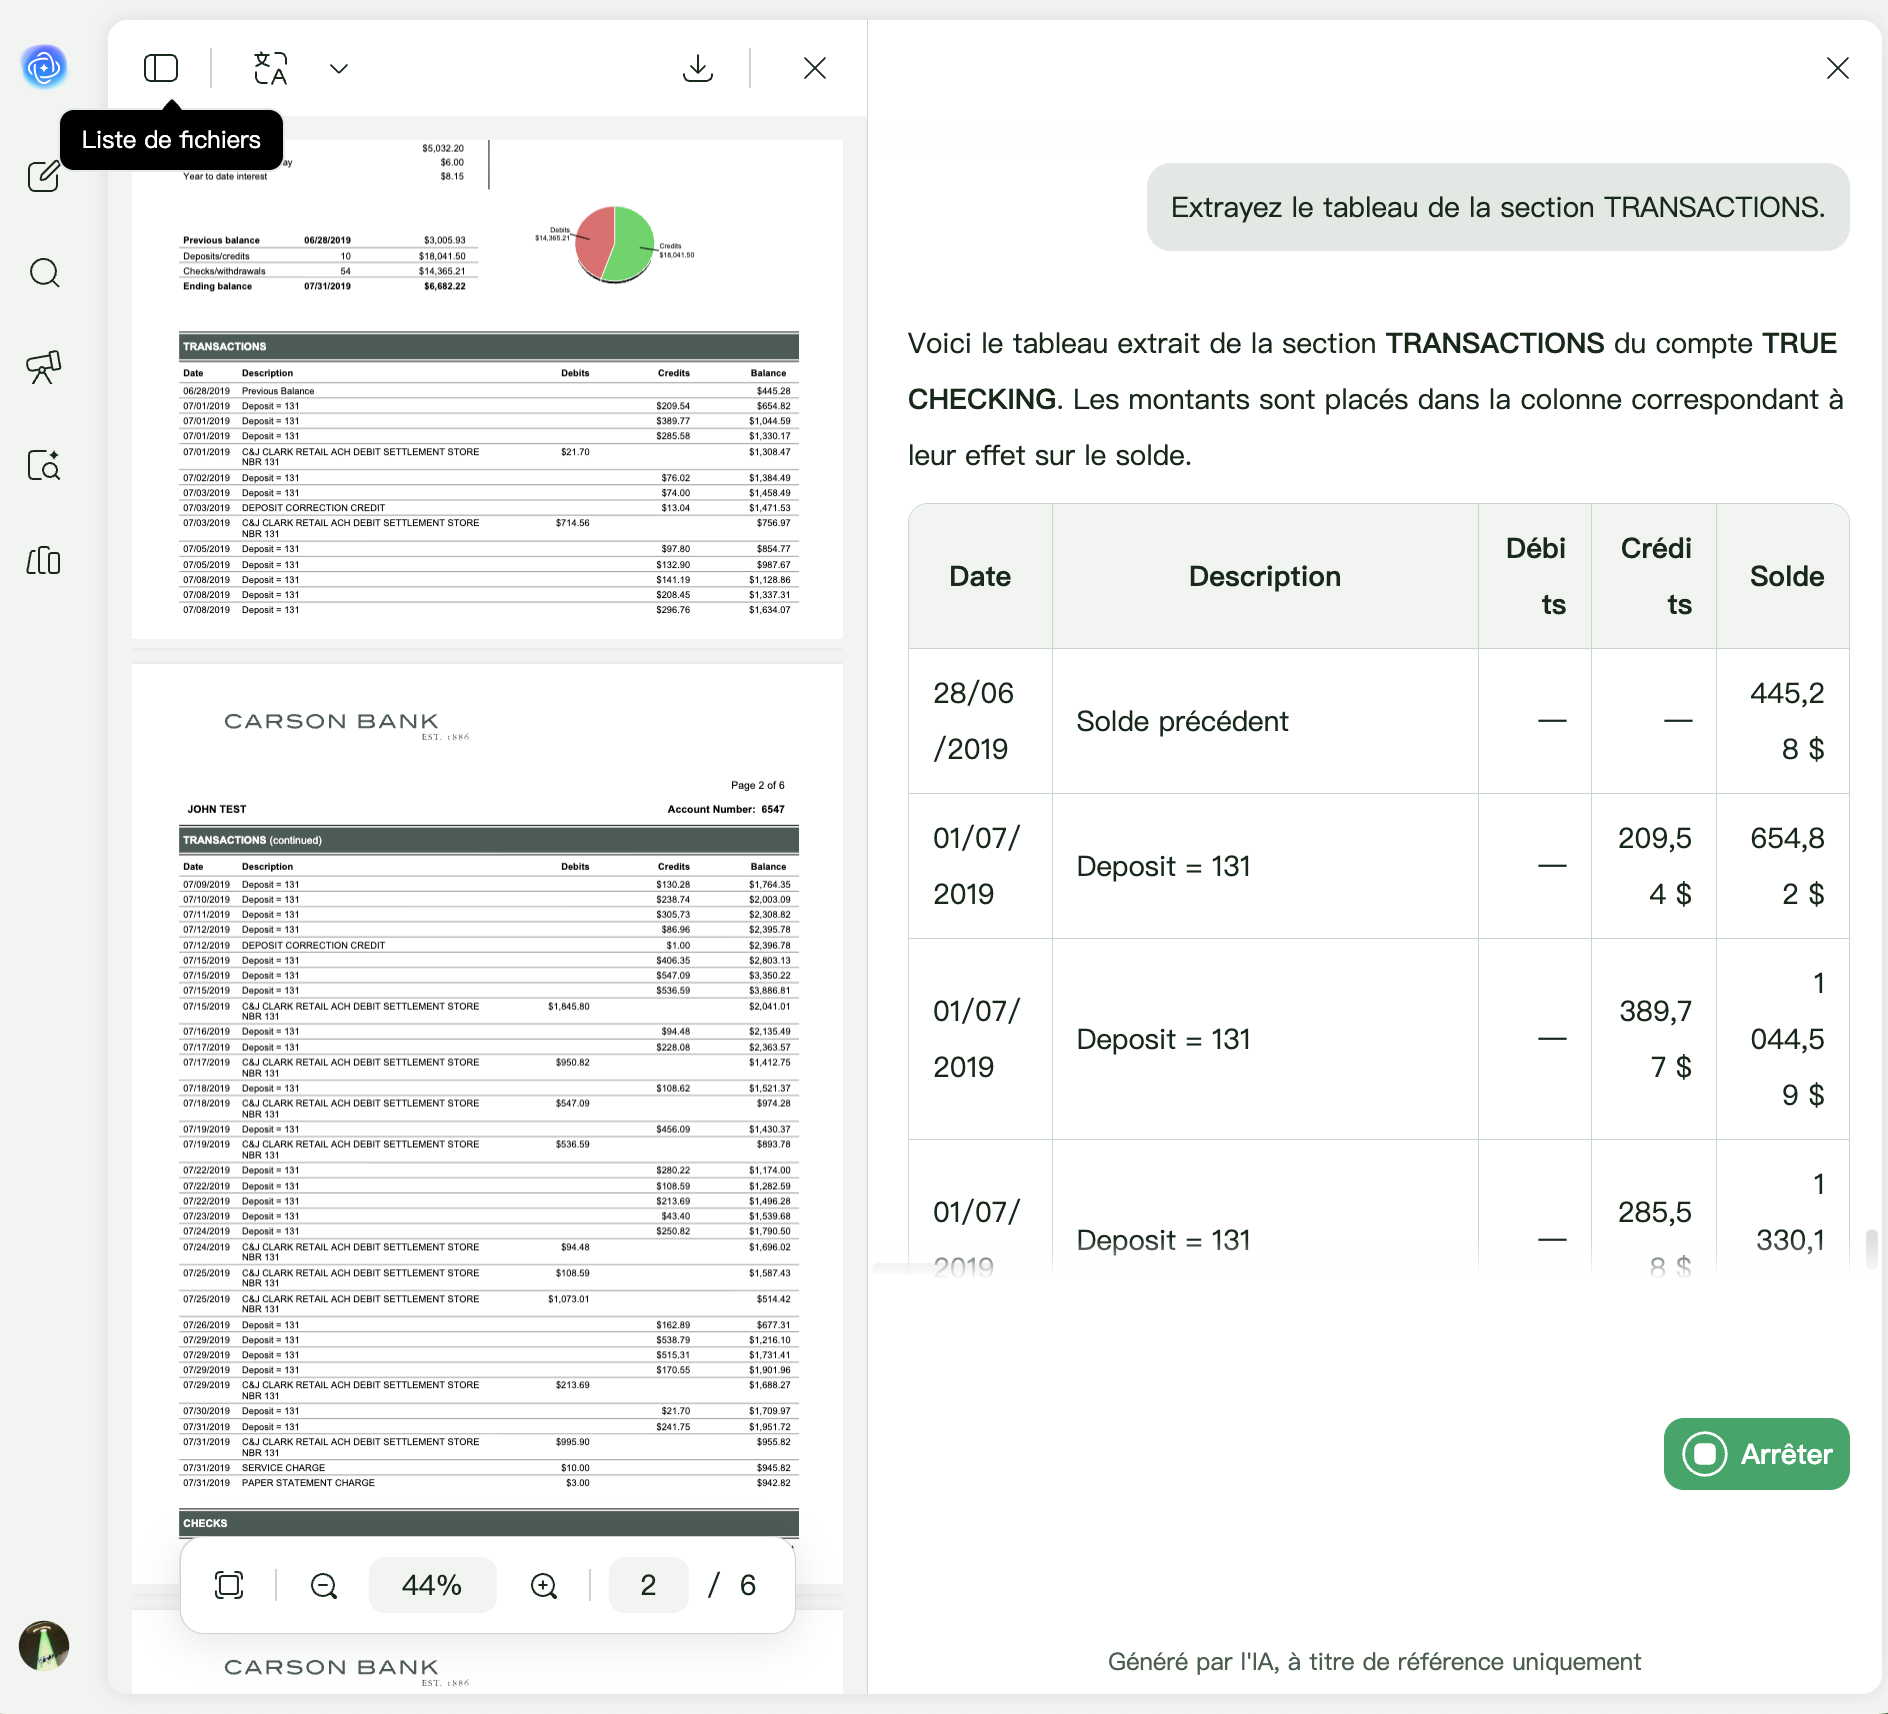Zoom in the PDF document

click(544, 1585)
